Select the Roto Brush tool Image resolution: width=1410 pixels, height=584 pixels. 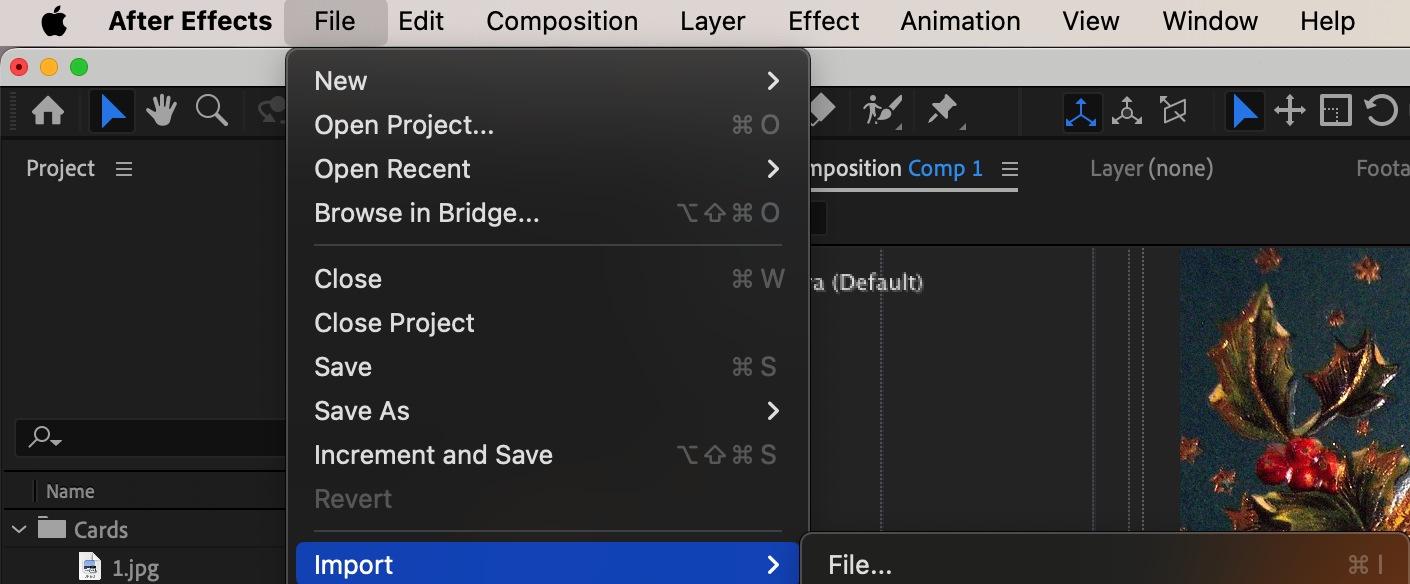coord(882,110)
